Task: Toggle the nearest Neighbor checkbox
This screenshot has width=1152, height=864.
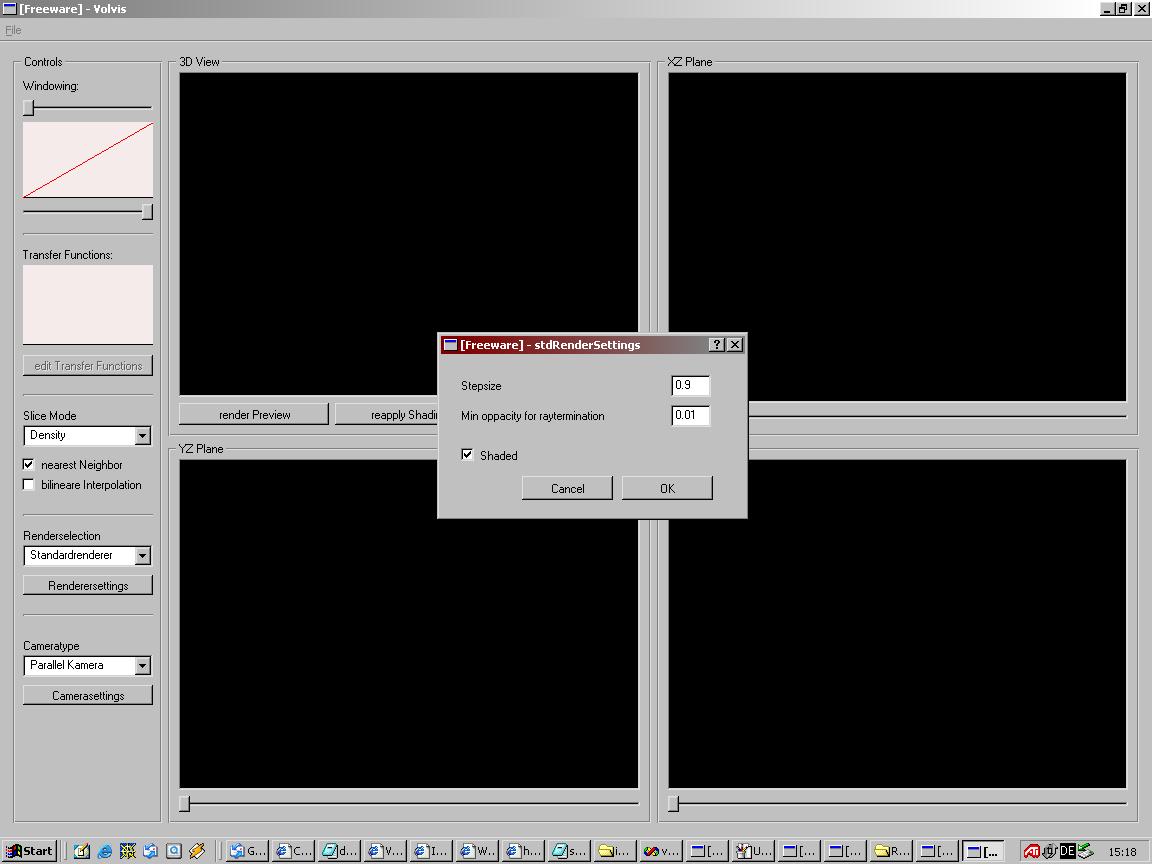Action: [x=29, y=465]
